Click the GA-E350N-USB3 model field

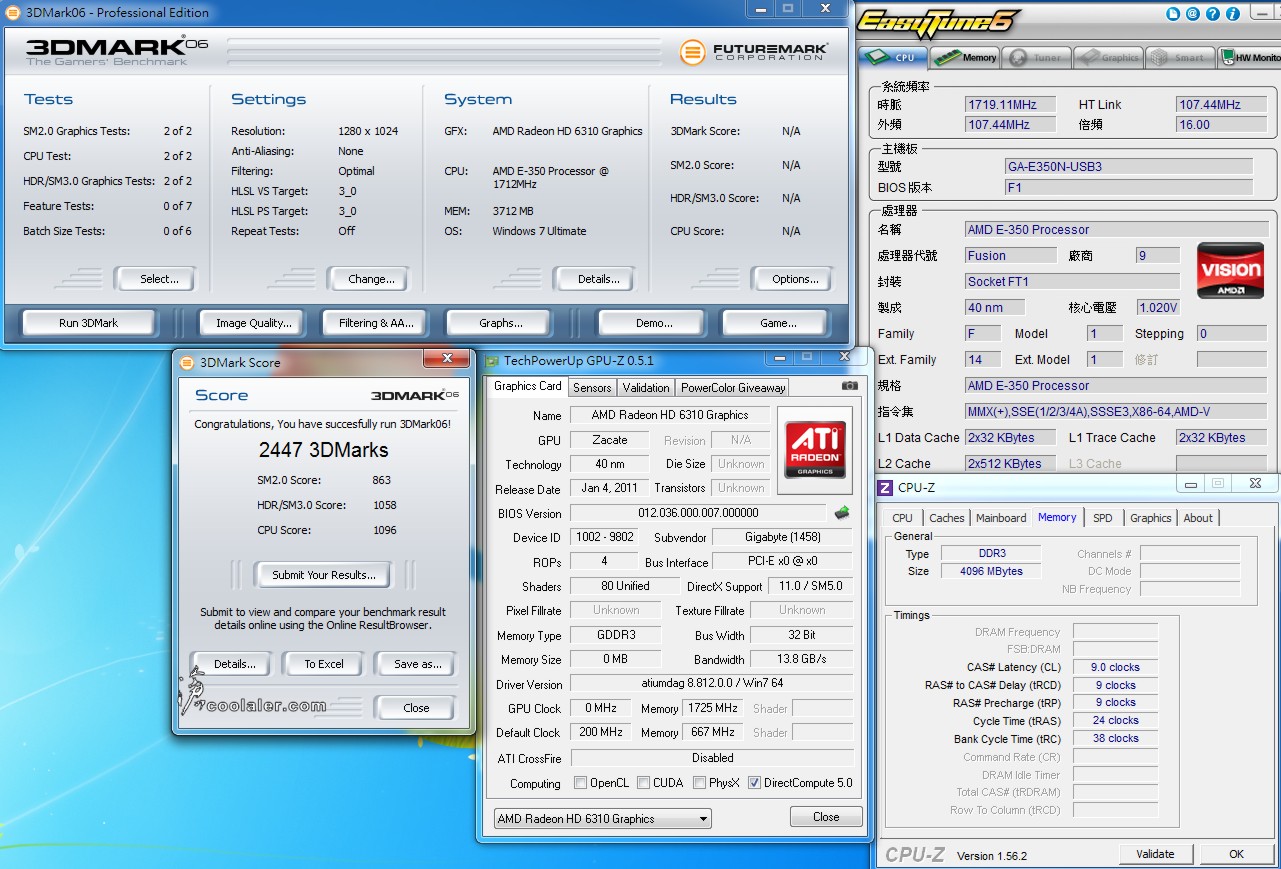[1128, 166]
